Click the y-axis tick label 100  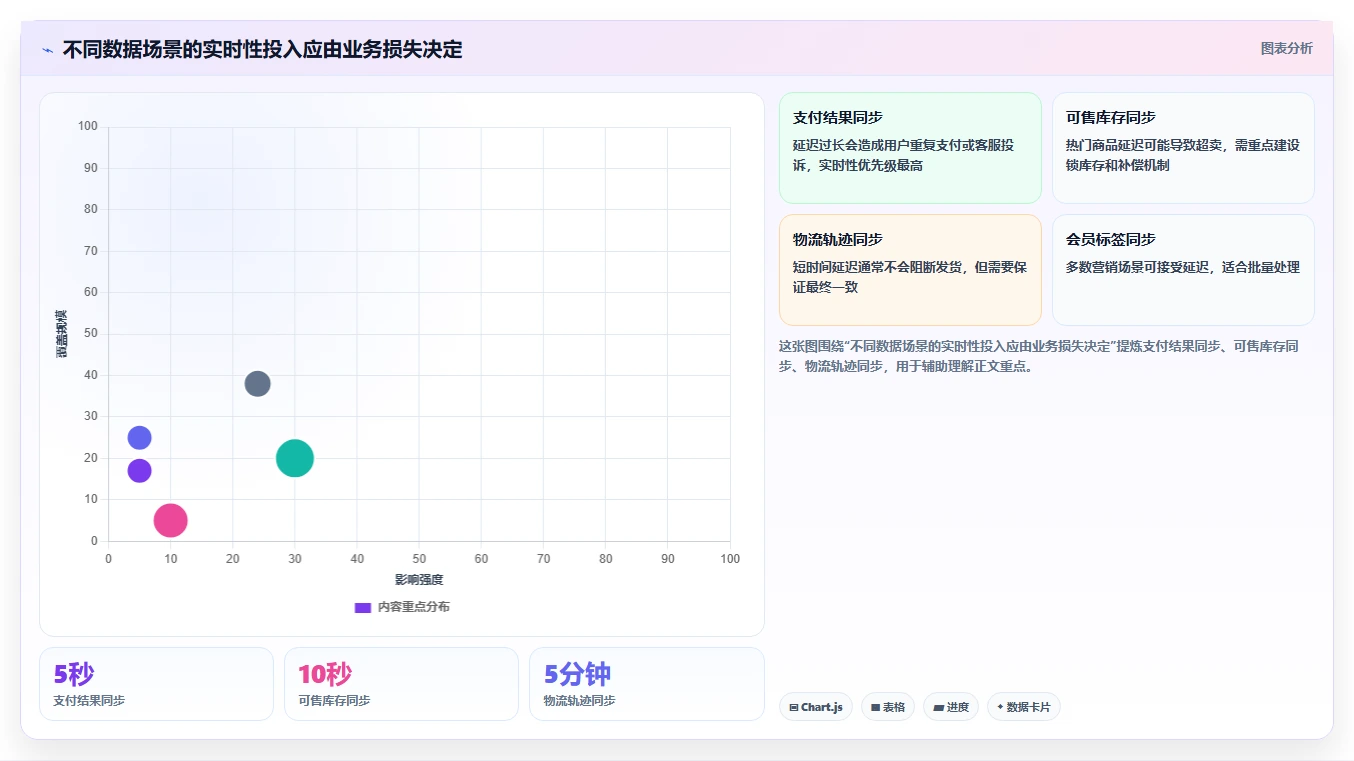(x=88, y=126)
